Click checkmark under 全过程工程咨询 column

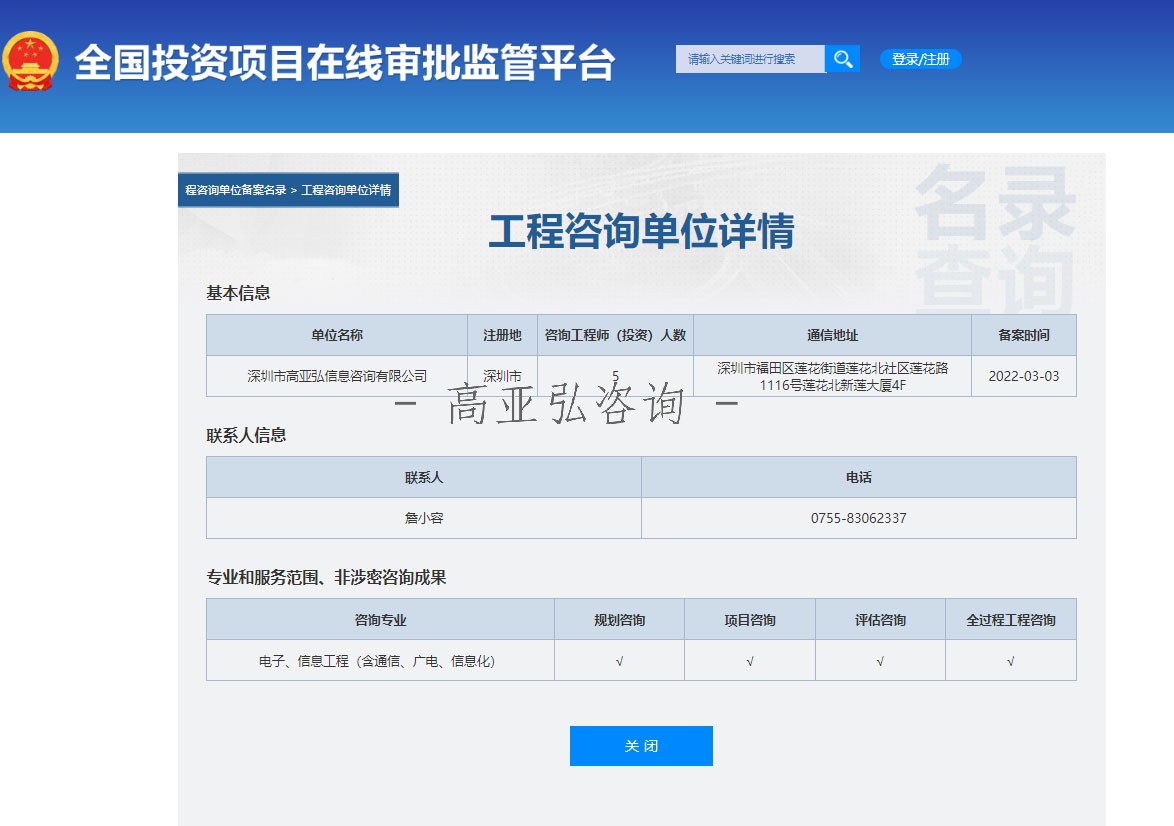click(x=1010, y=661)
